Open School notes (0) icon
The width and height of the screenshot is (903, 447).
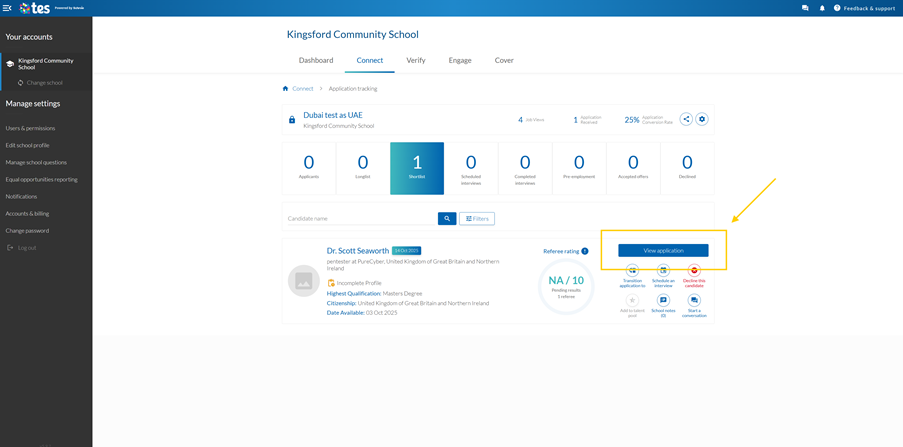pyautogui.click(x=663, y=300)
